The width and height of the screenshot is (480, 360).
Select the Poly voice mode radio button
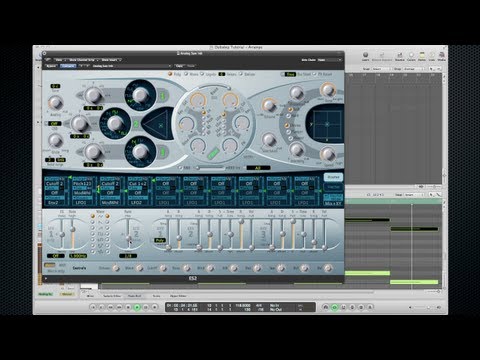tap(170, 74)
